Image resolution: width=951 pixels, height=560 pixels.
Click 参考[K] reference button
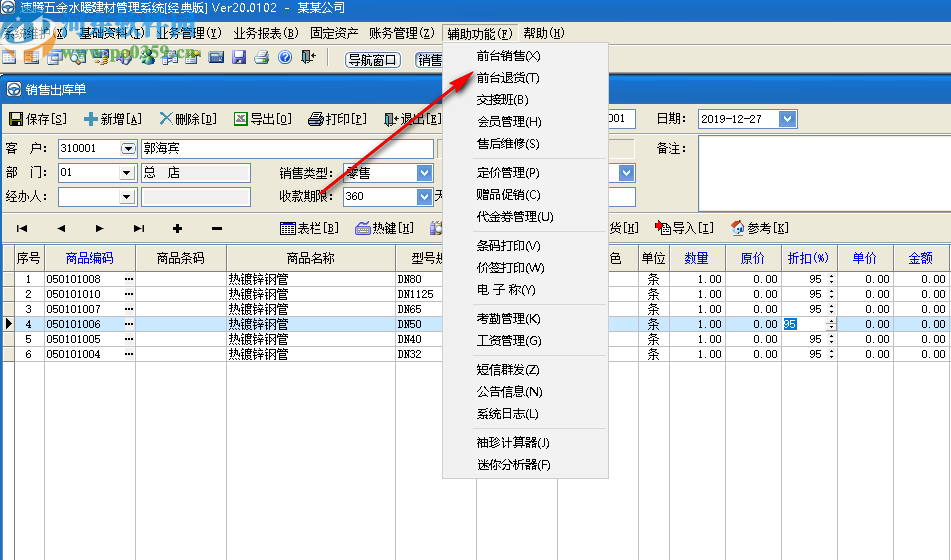coord(759,228)
